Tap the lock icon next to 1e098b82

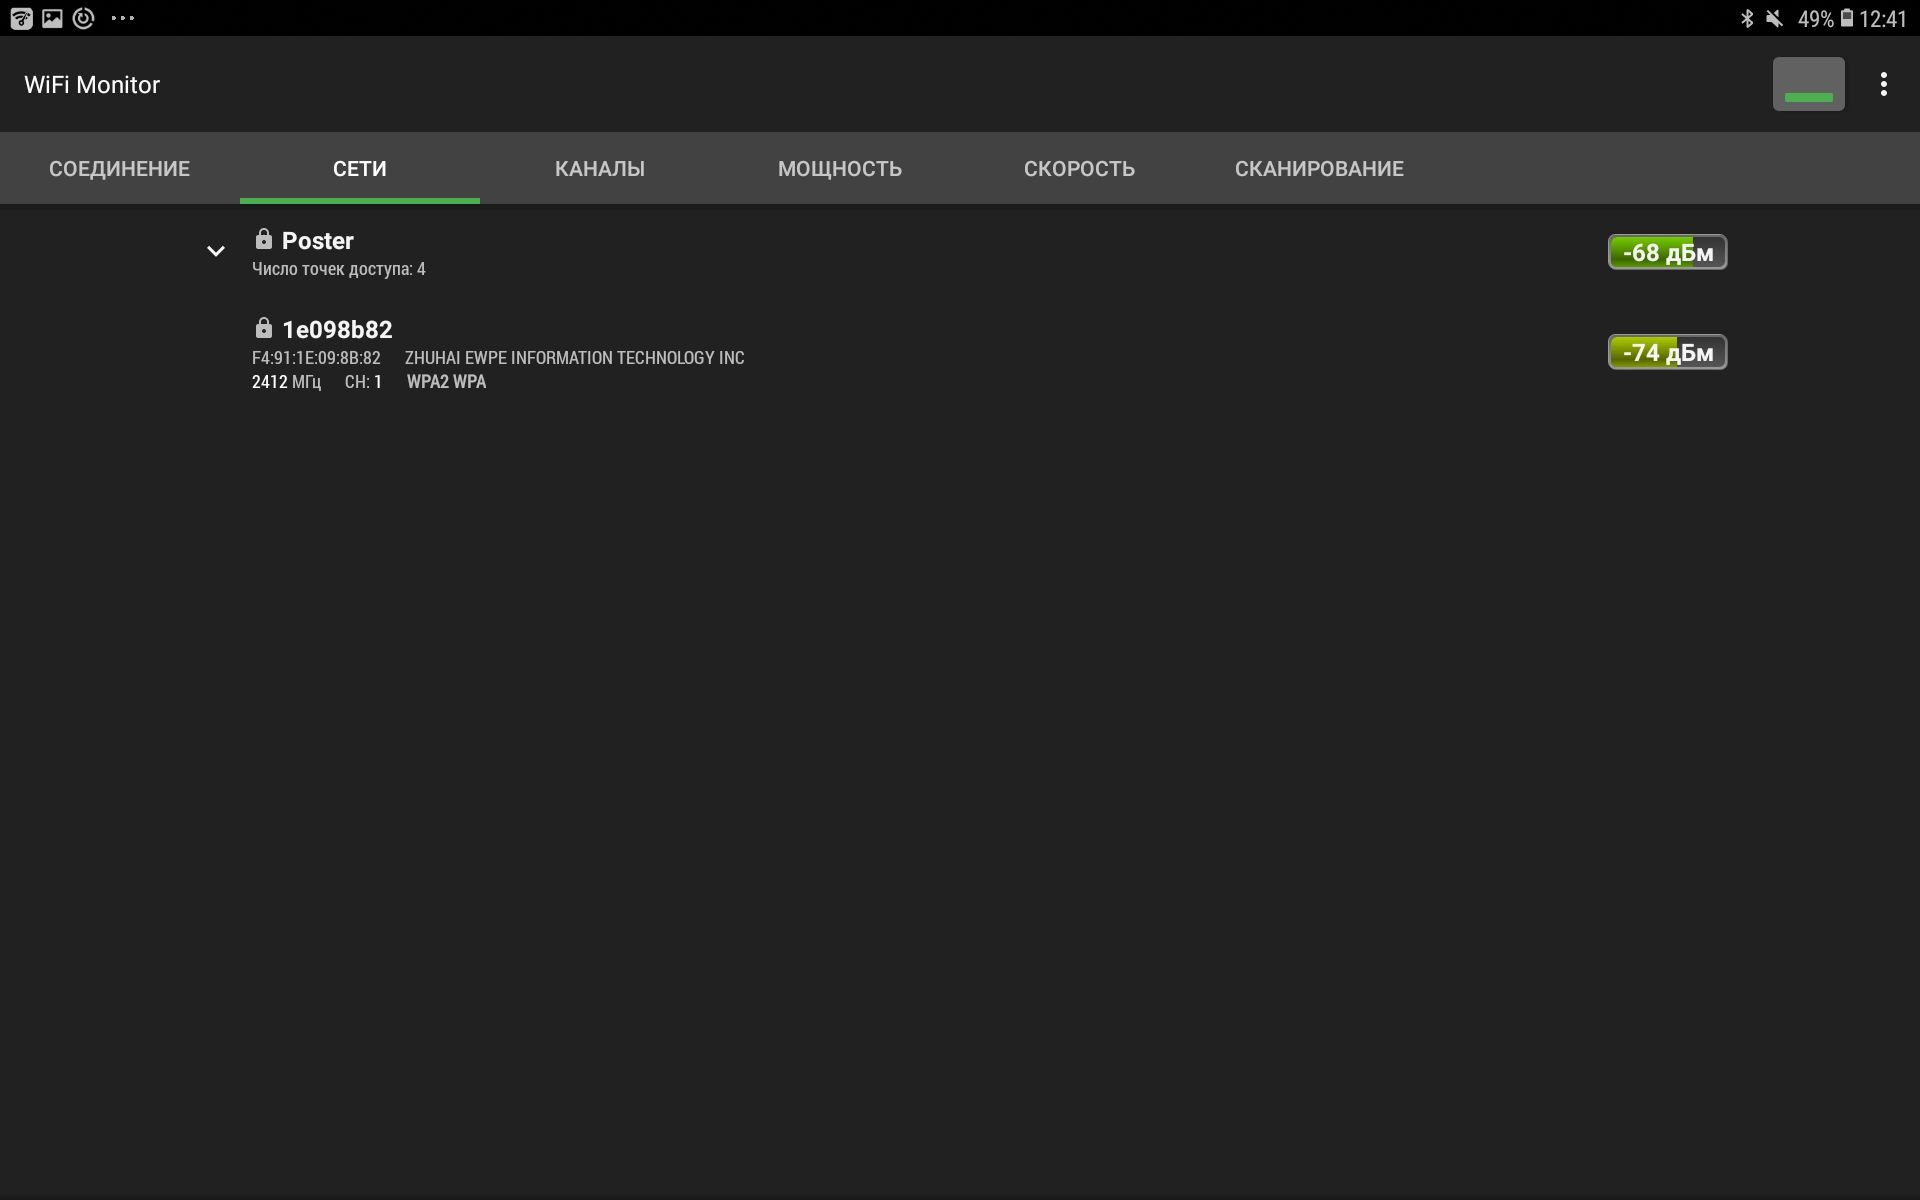point(263,328)
